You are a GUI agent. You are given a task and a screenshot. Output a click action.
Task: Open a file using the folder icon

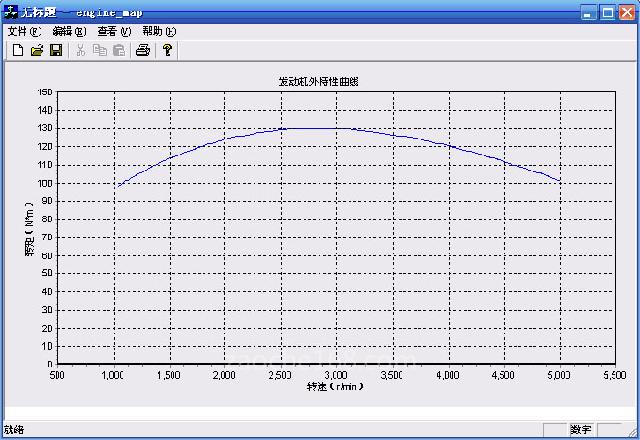click(37, 50)
